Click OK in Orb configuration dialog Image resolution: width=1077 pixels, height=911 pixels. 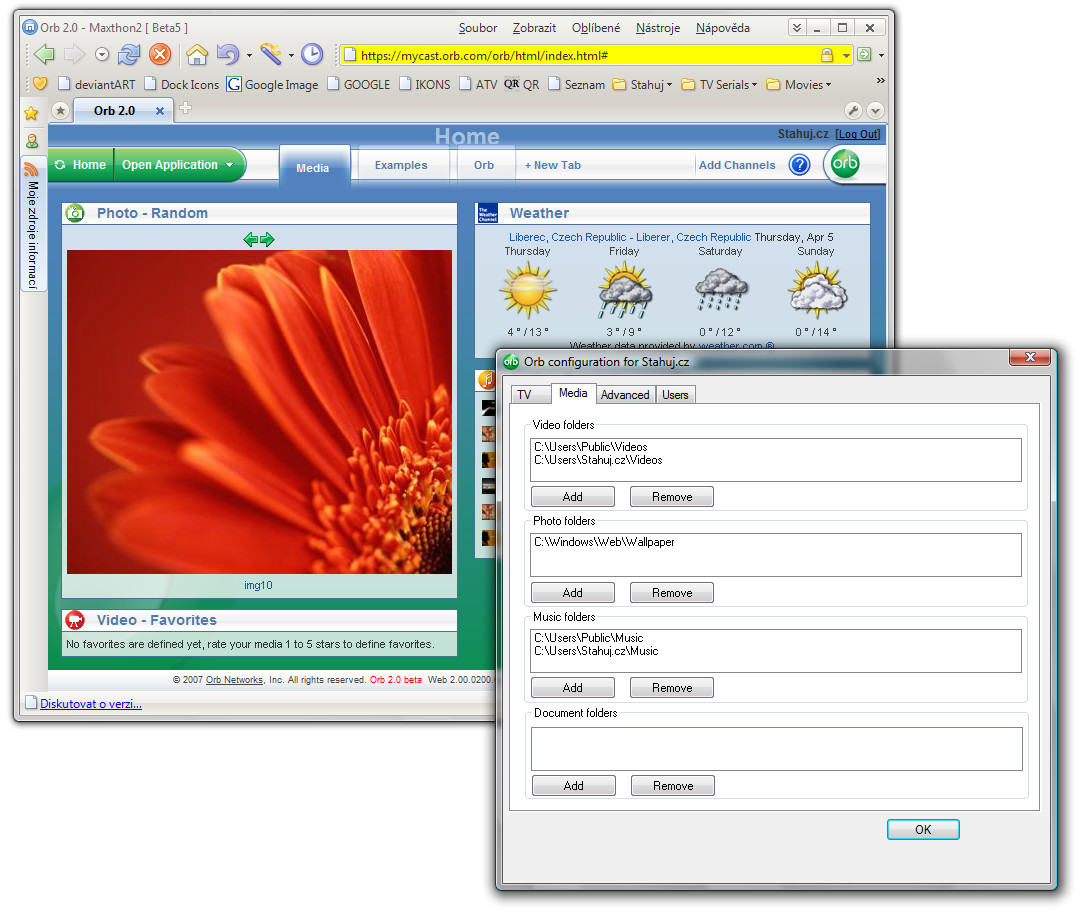pyautogui.click(x=923, y=829)
